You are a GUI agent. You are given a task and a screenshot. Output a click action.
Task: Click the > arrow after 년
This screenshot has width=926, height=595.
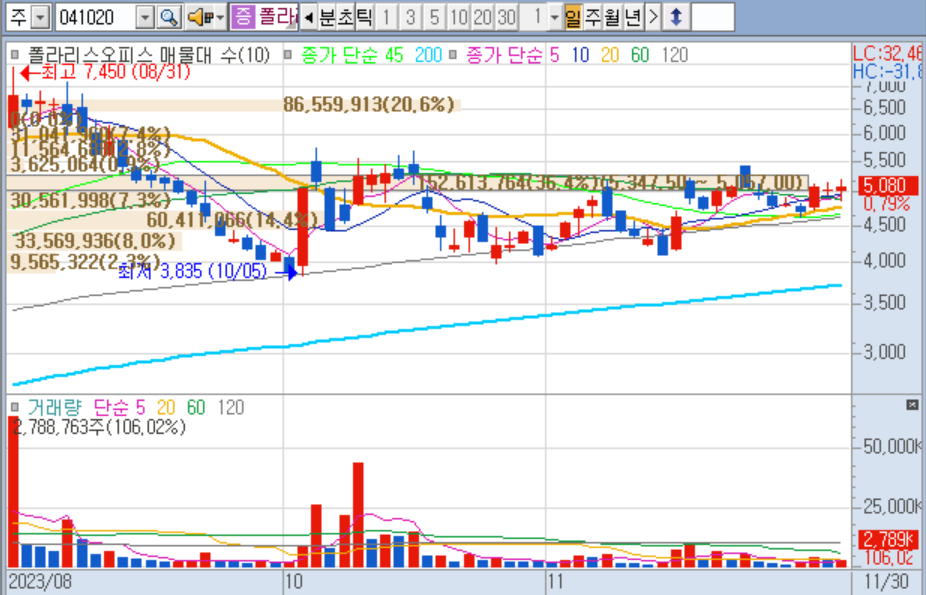(x=653, y=17)
